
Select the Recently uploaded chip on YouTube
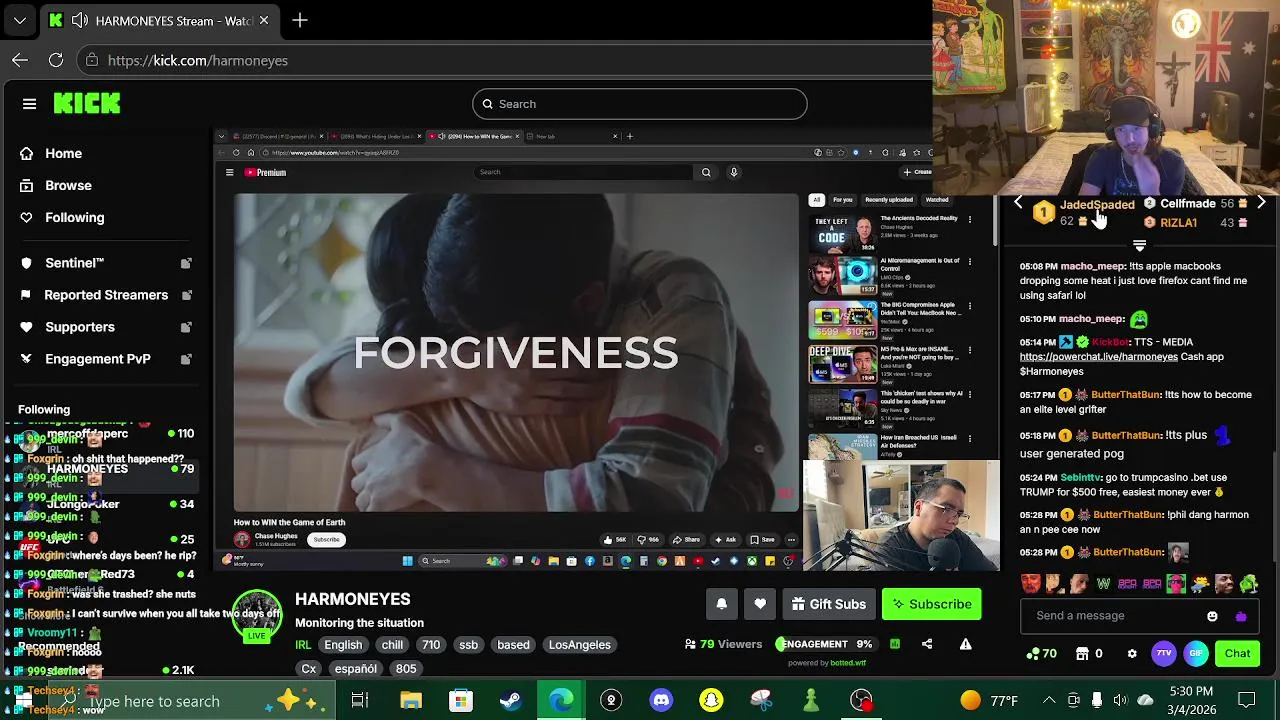[x=888, y=200]
